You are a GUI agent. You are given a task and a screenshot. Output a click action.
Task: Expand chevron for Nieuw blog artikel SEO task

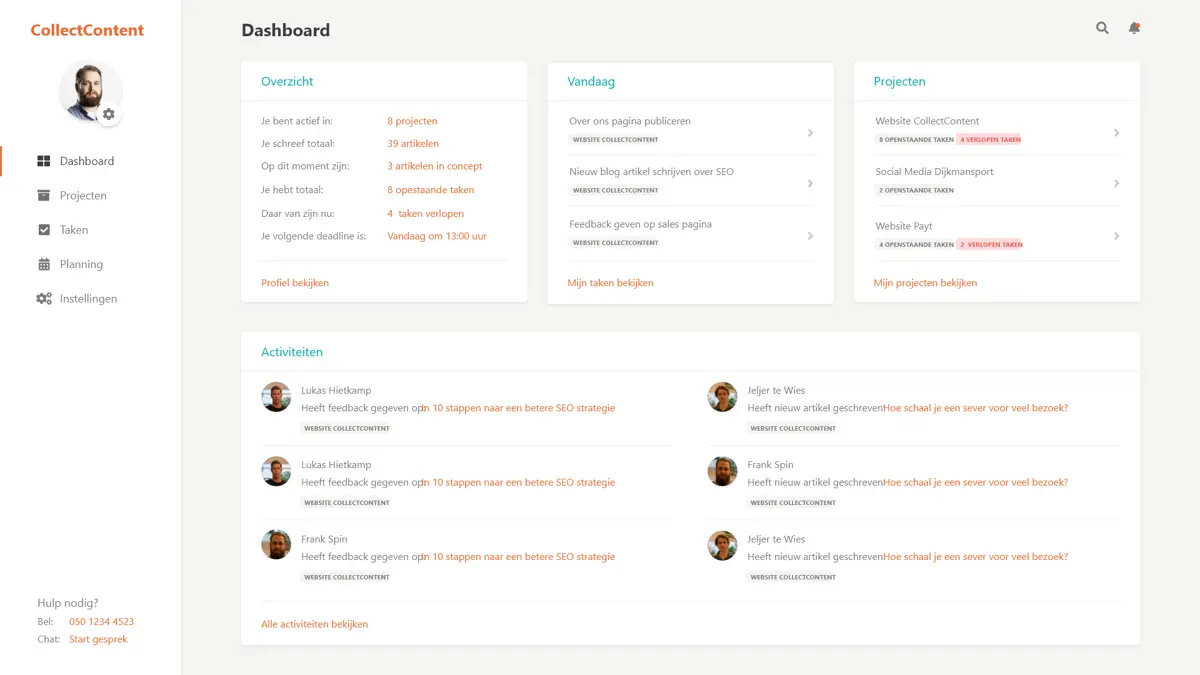(x=810, y=183)
